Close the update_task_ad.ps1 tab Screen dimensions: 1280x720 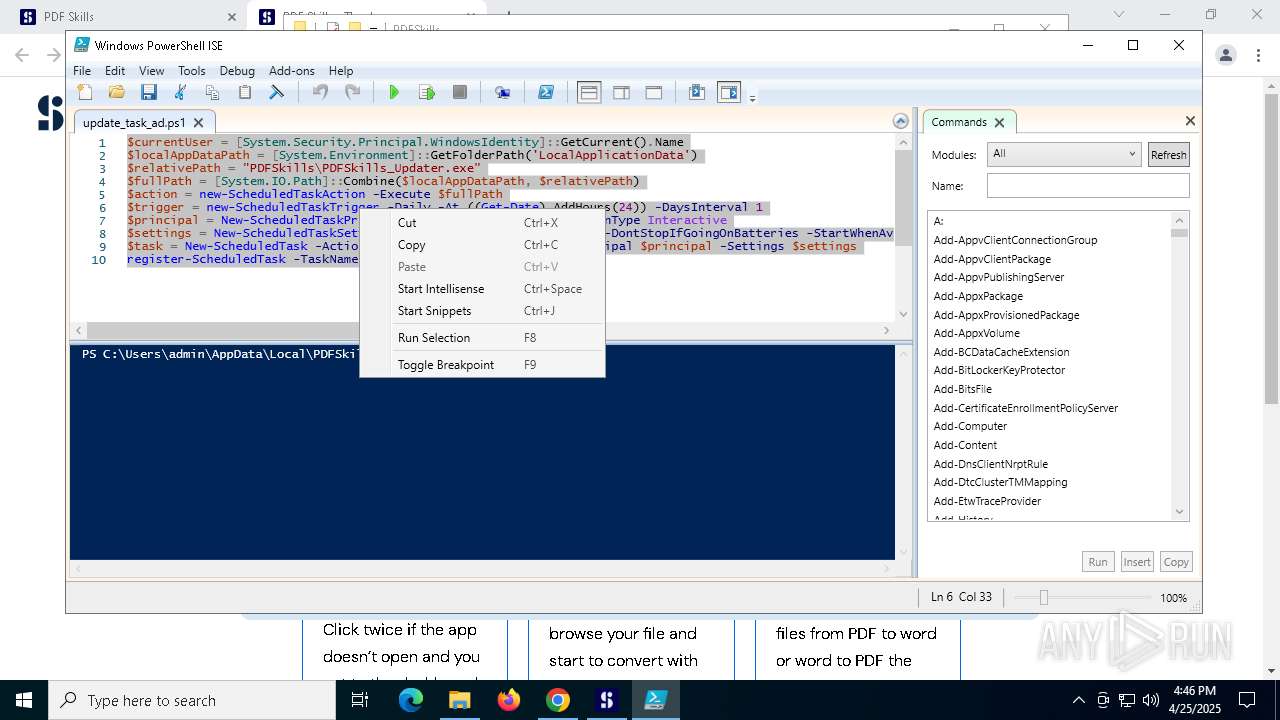point(198,123)
